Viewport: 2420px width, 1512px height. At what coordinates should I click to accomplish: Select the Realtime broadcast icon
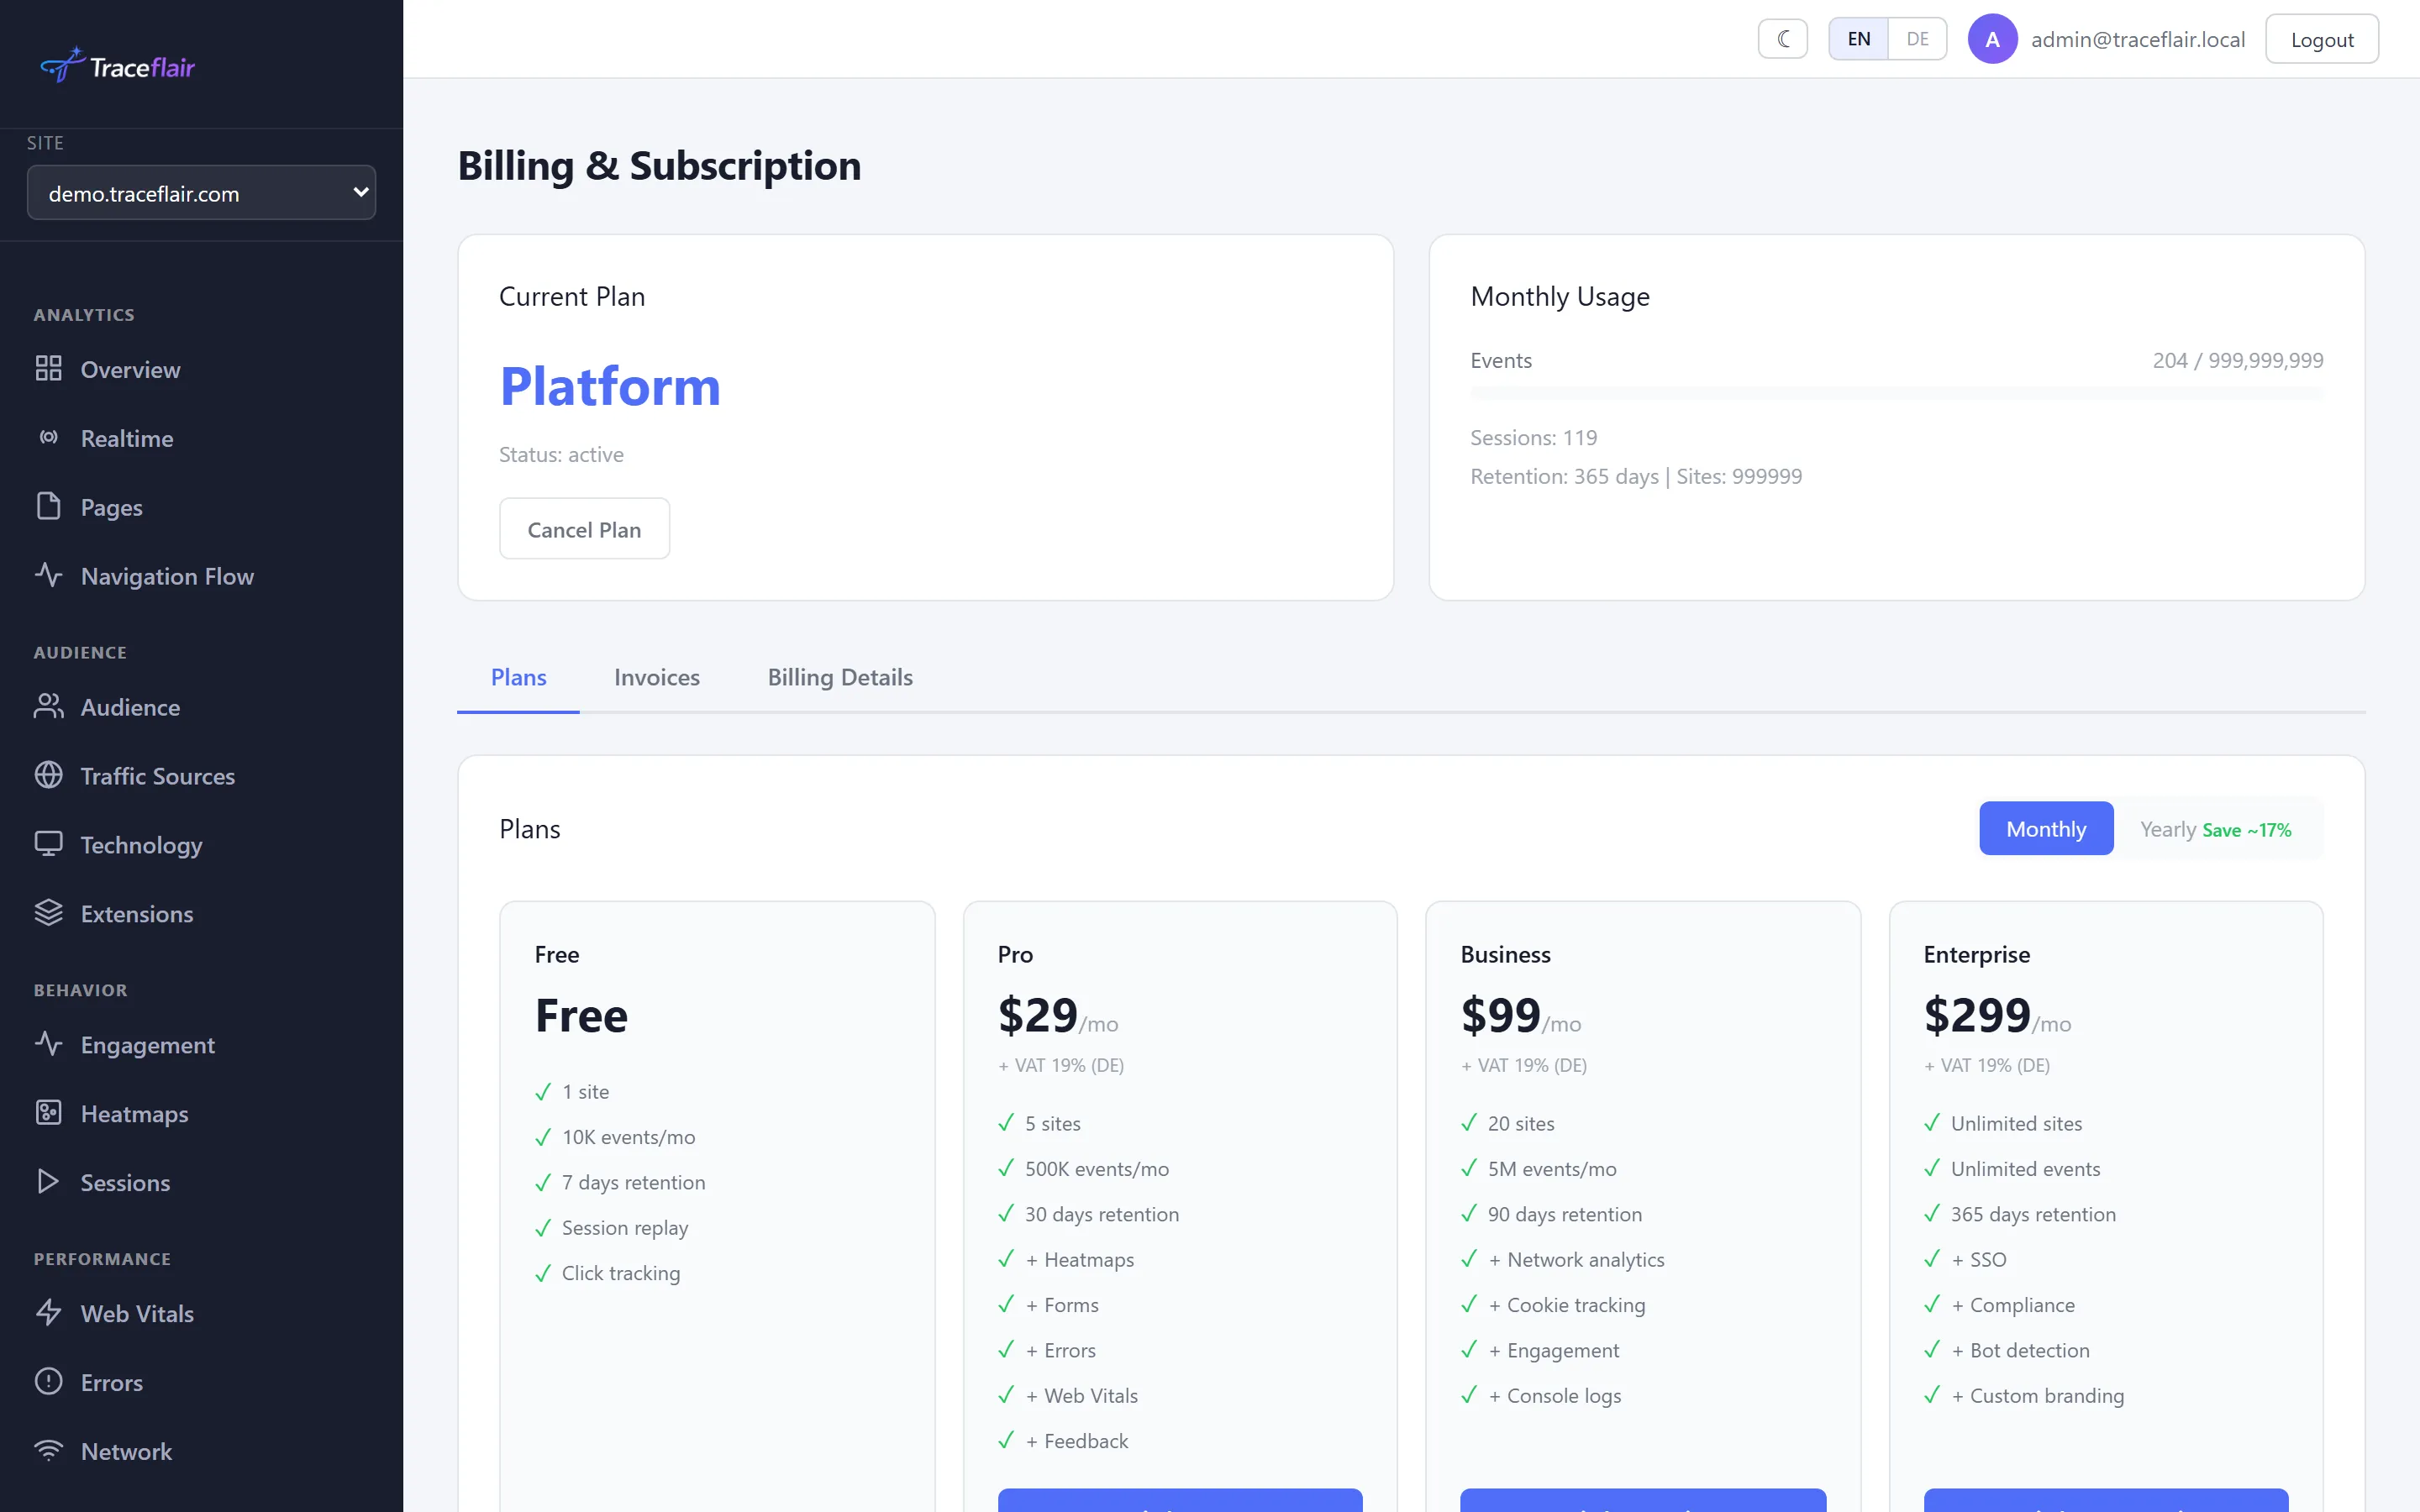pos(48,437)
